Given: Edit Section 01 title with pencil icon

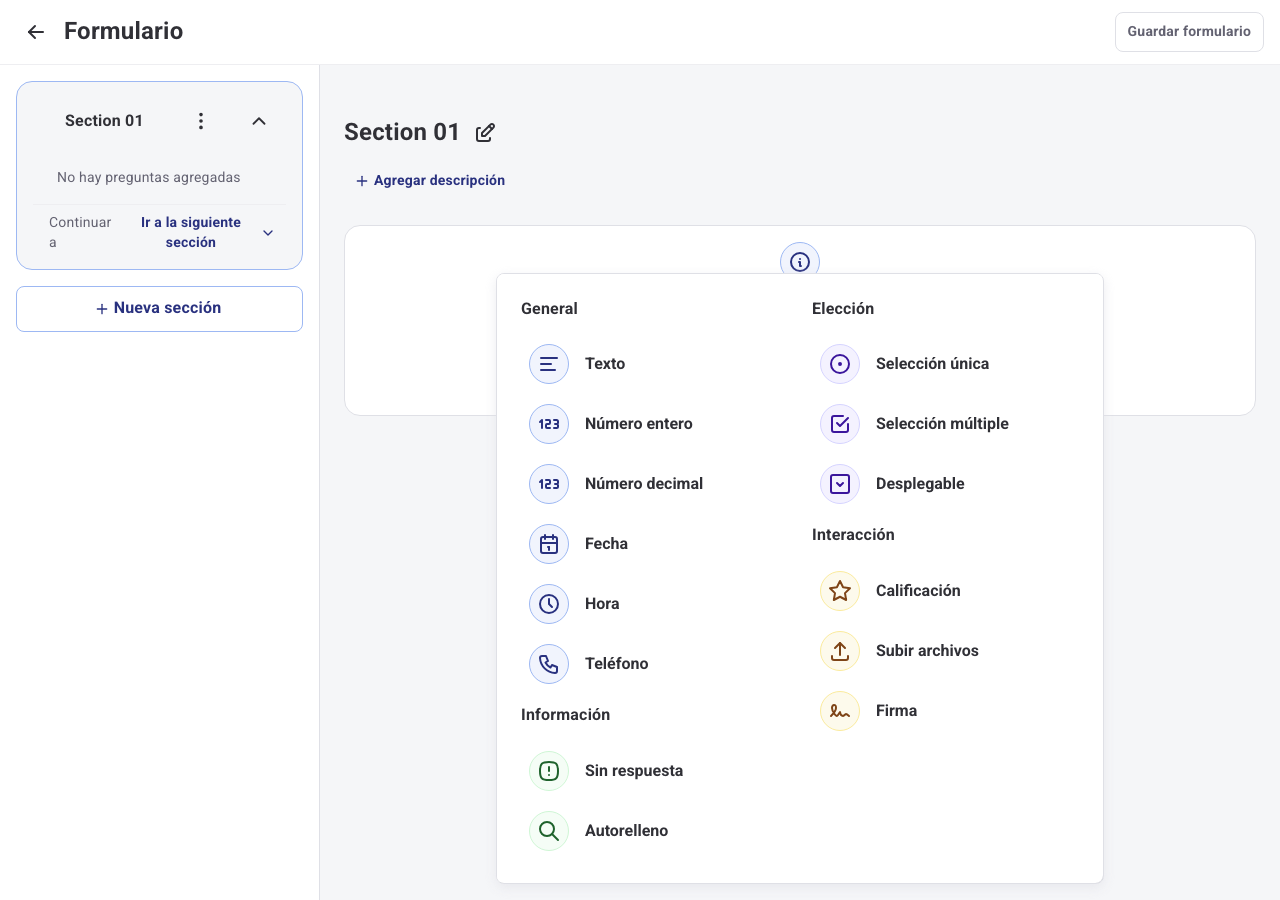Looking at the screenshot, I should pyautogui.click(x=485, y=132).
